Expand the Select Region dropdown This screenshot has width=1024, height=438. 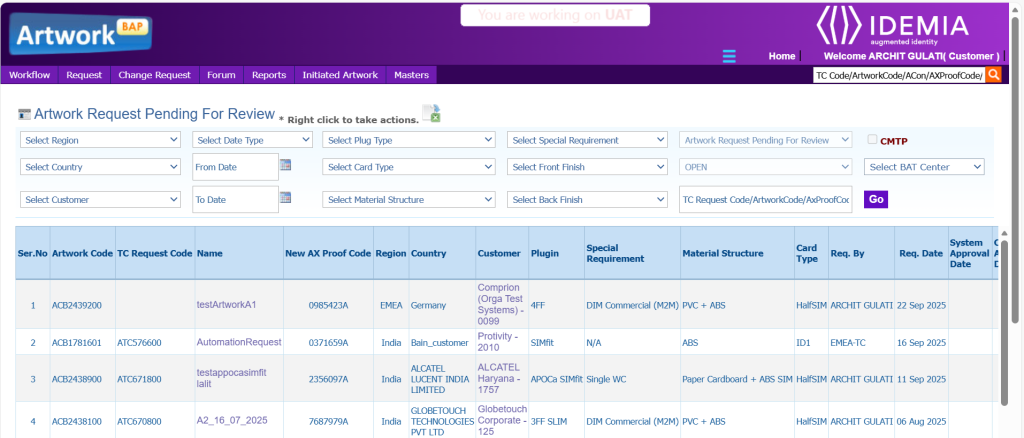[x=100, y=140]
